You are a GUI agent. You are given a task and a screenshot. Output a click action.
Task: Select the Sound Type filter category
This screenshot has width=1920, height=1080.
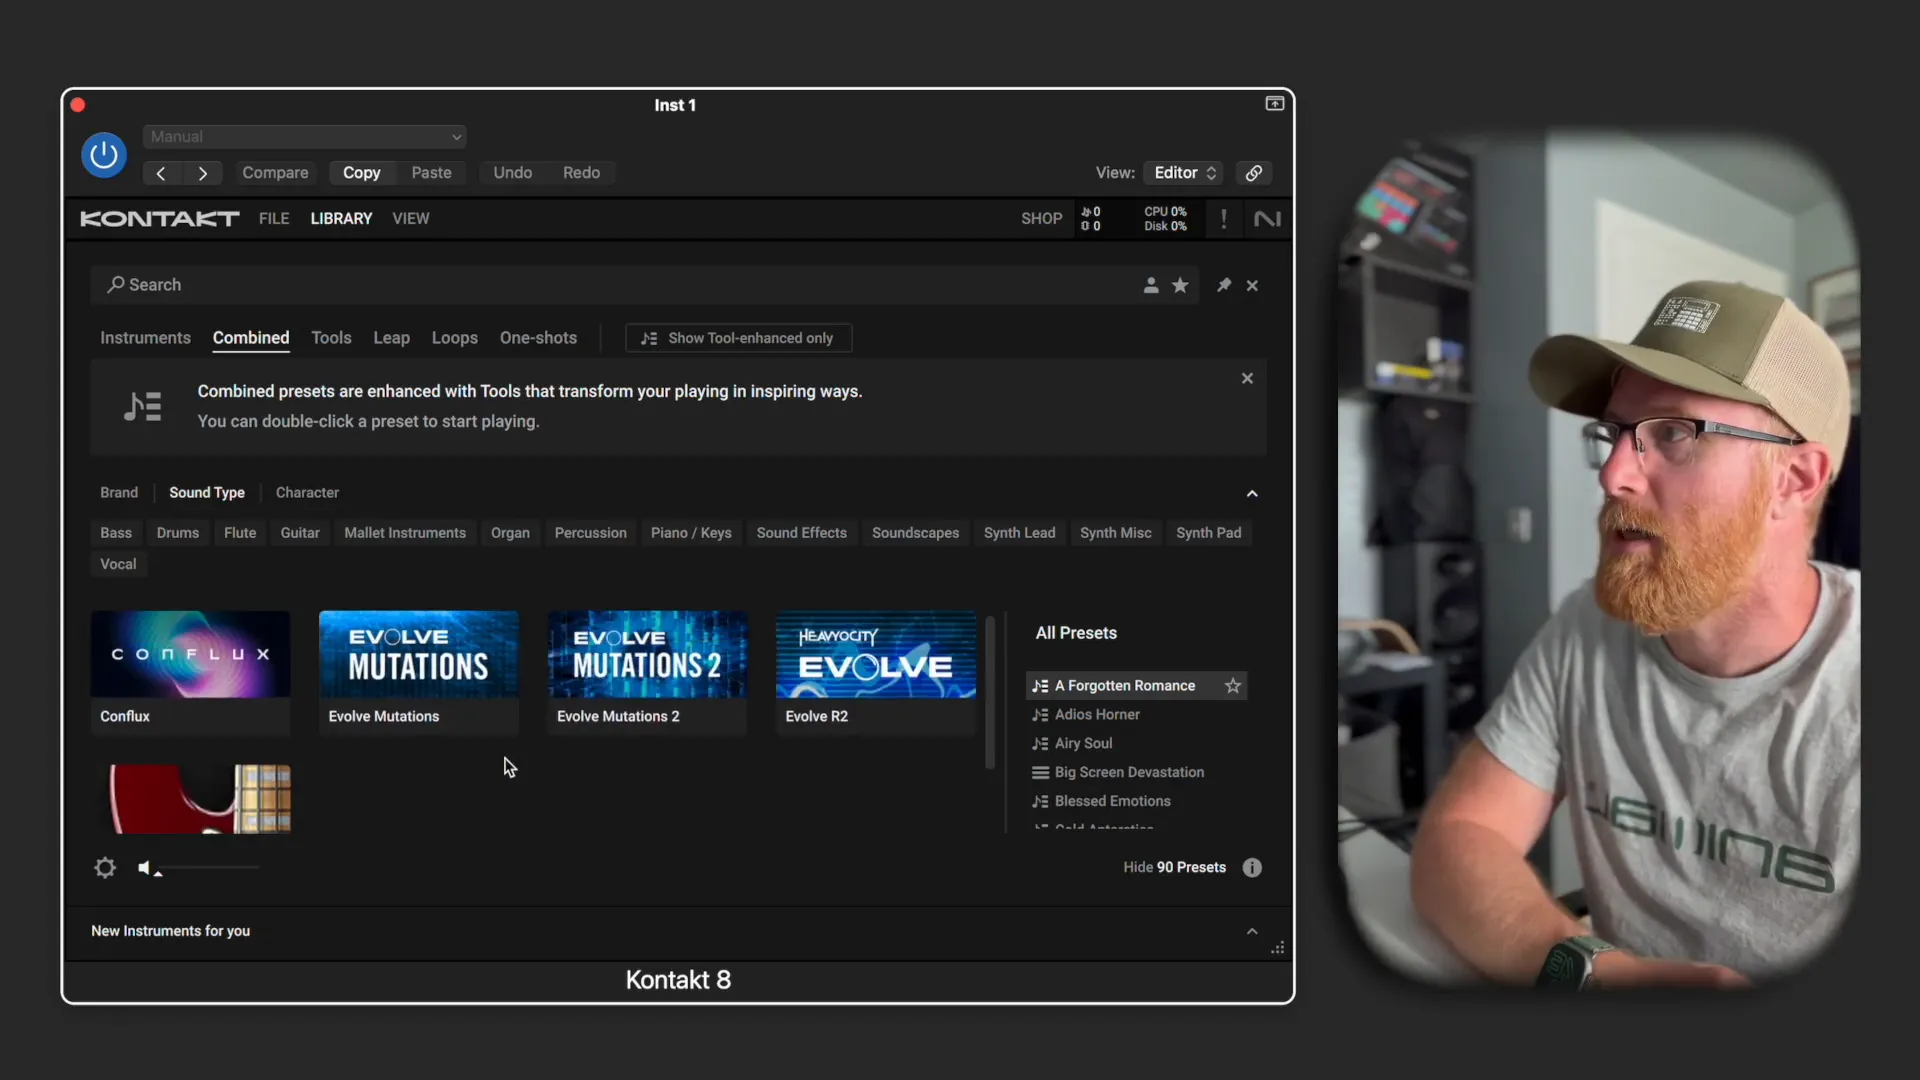207,493
